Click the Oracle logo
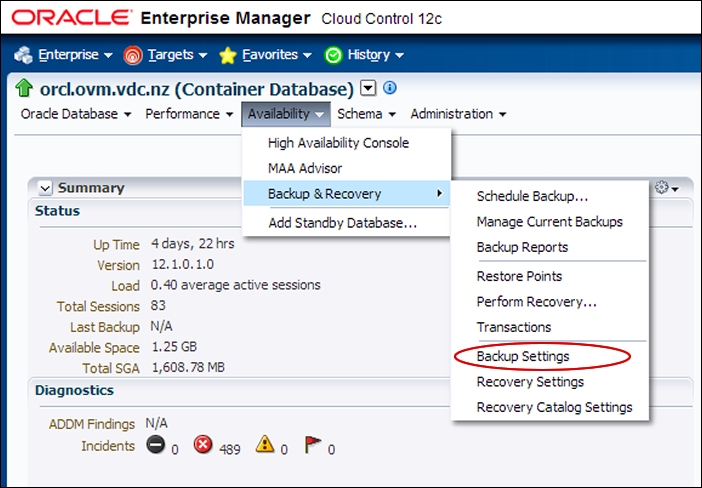This screenshot has height=488, width=702. (x=72, y=18)
